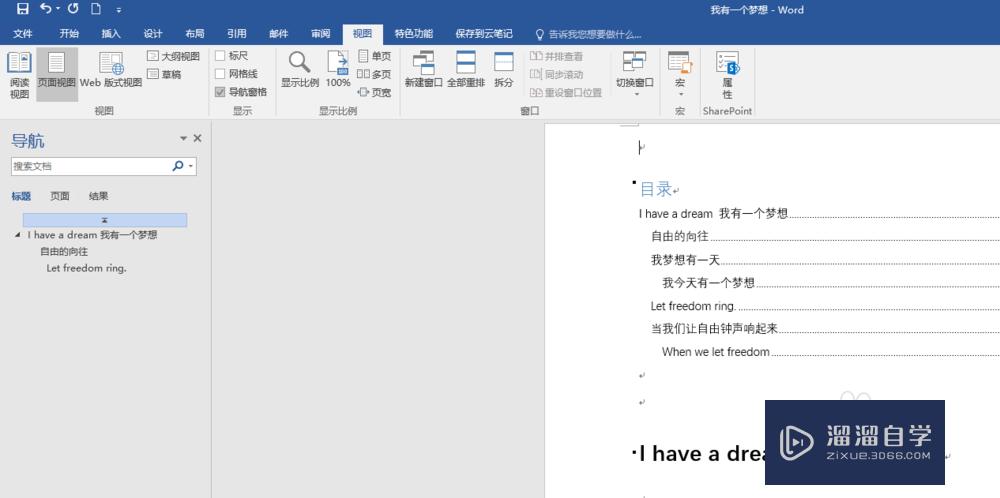This screenshot has width=1000, height=498.
Task: Open the quick access toolbar customize arrow
Action: pyautogui.click(x=119, y=10)
